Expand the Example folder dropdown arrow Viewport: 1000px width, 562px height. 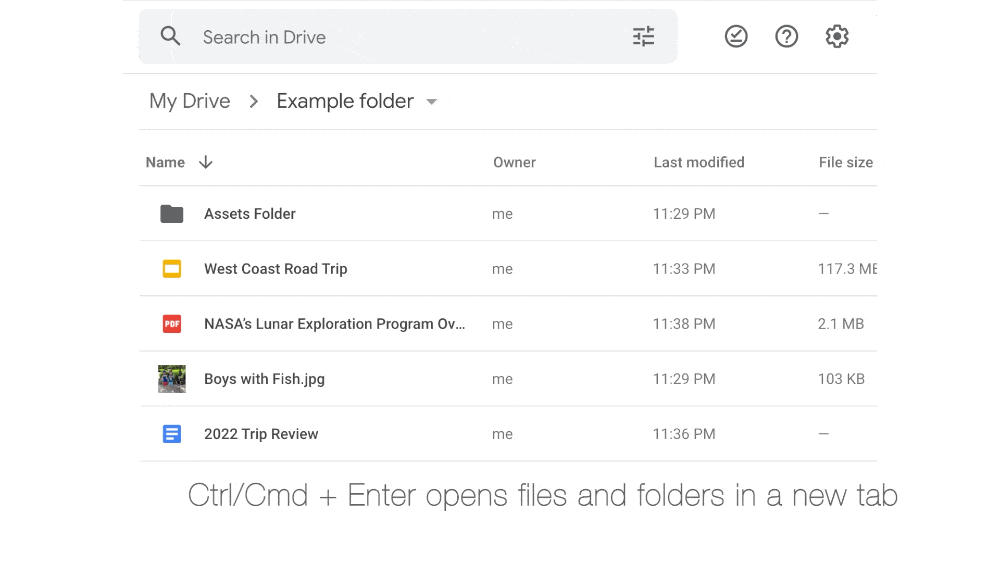tap(432, 102)
